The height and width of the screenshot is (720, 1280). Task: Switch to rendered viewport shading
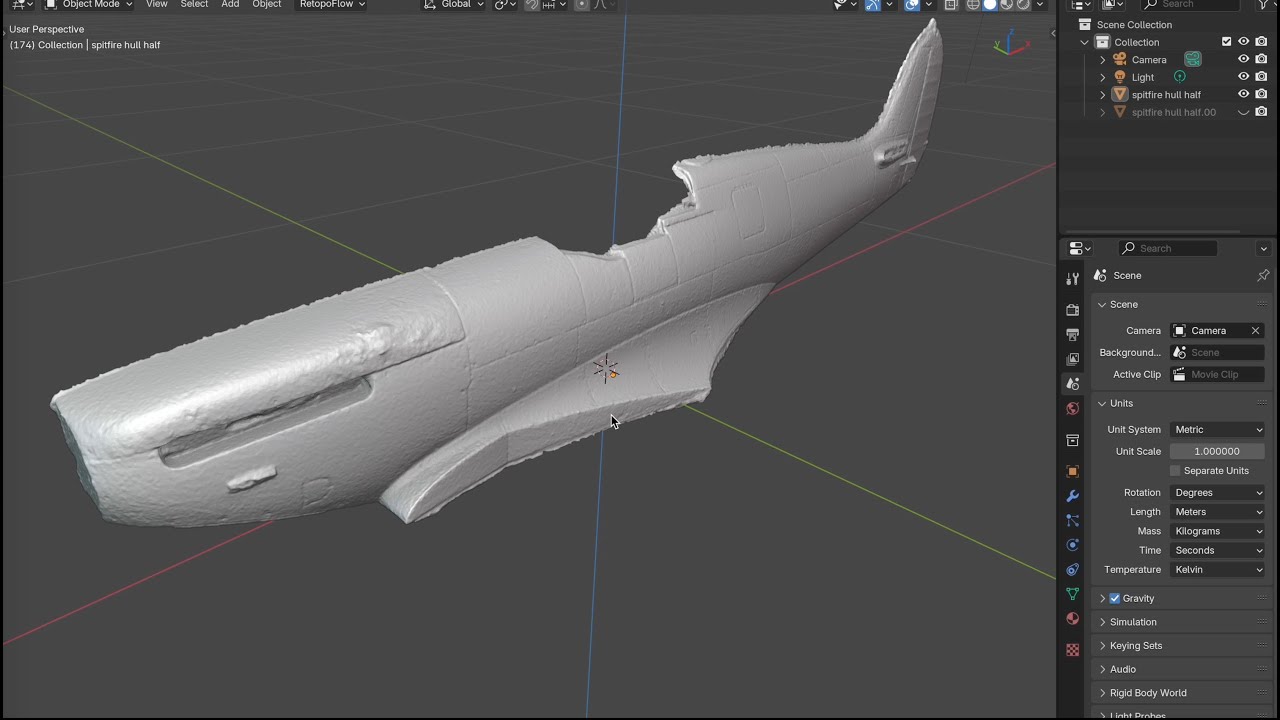[x=1024, y=5]
